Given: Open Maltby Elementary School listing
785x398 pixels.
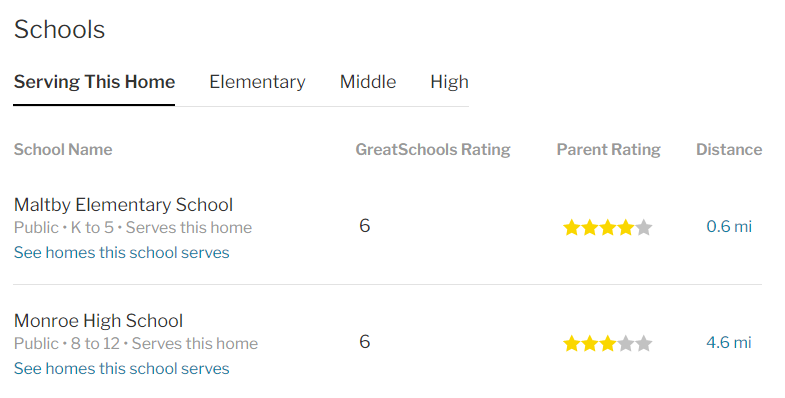Looking at the screenshot, I should [x=123, y=205].
